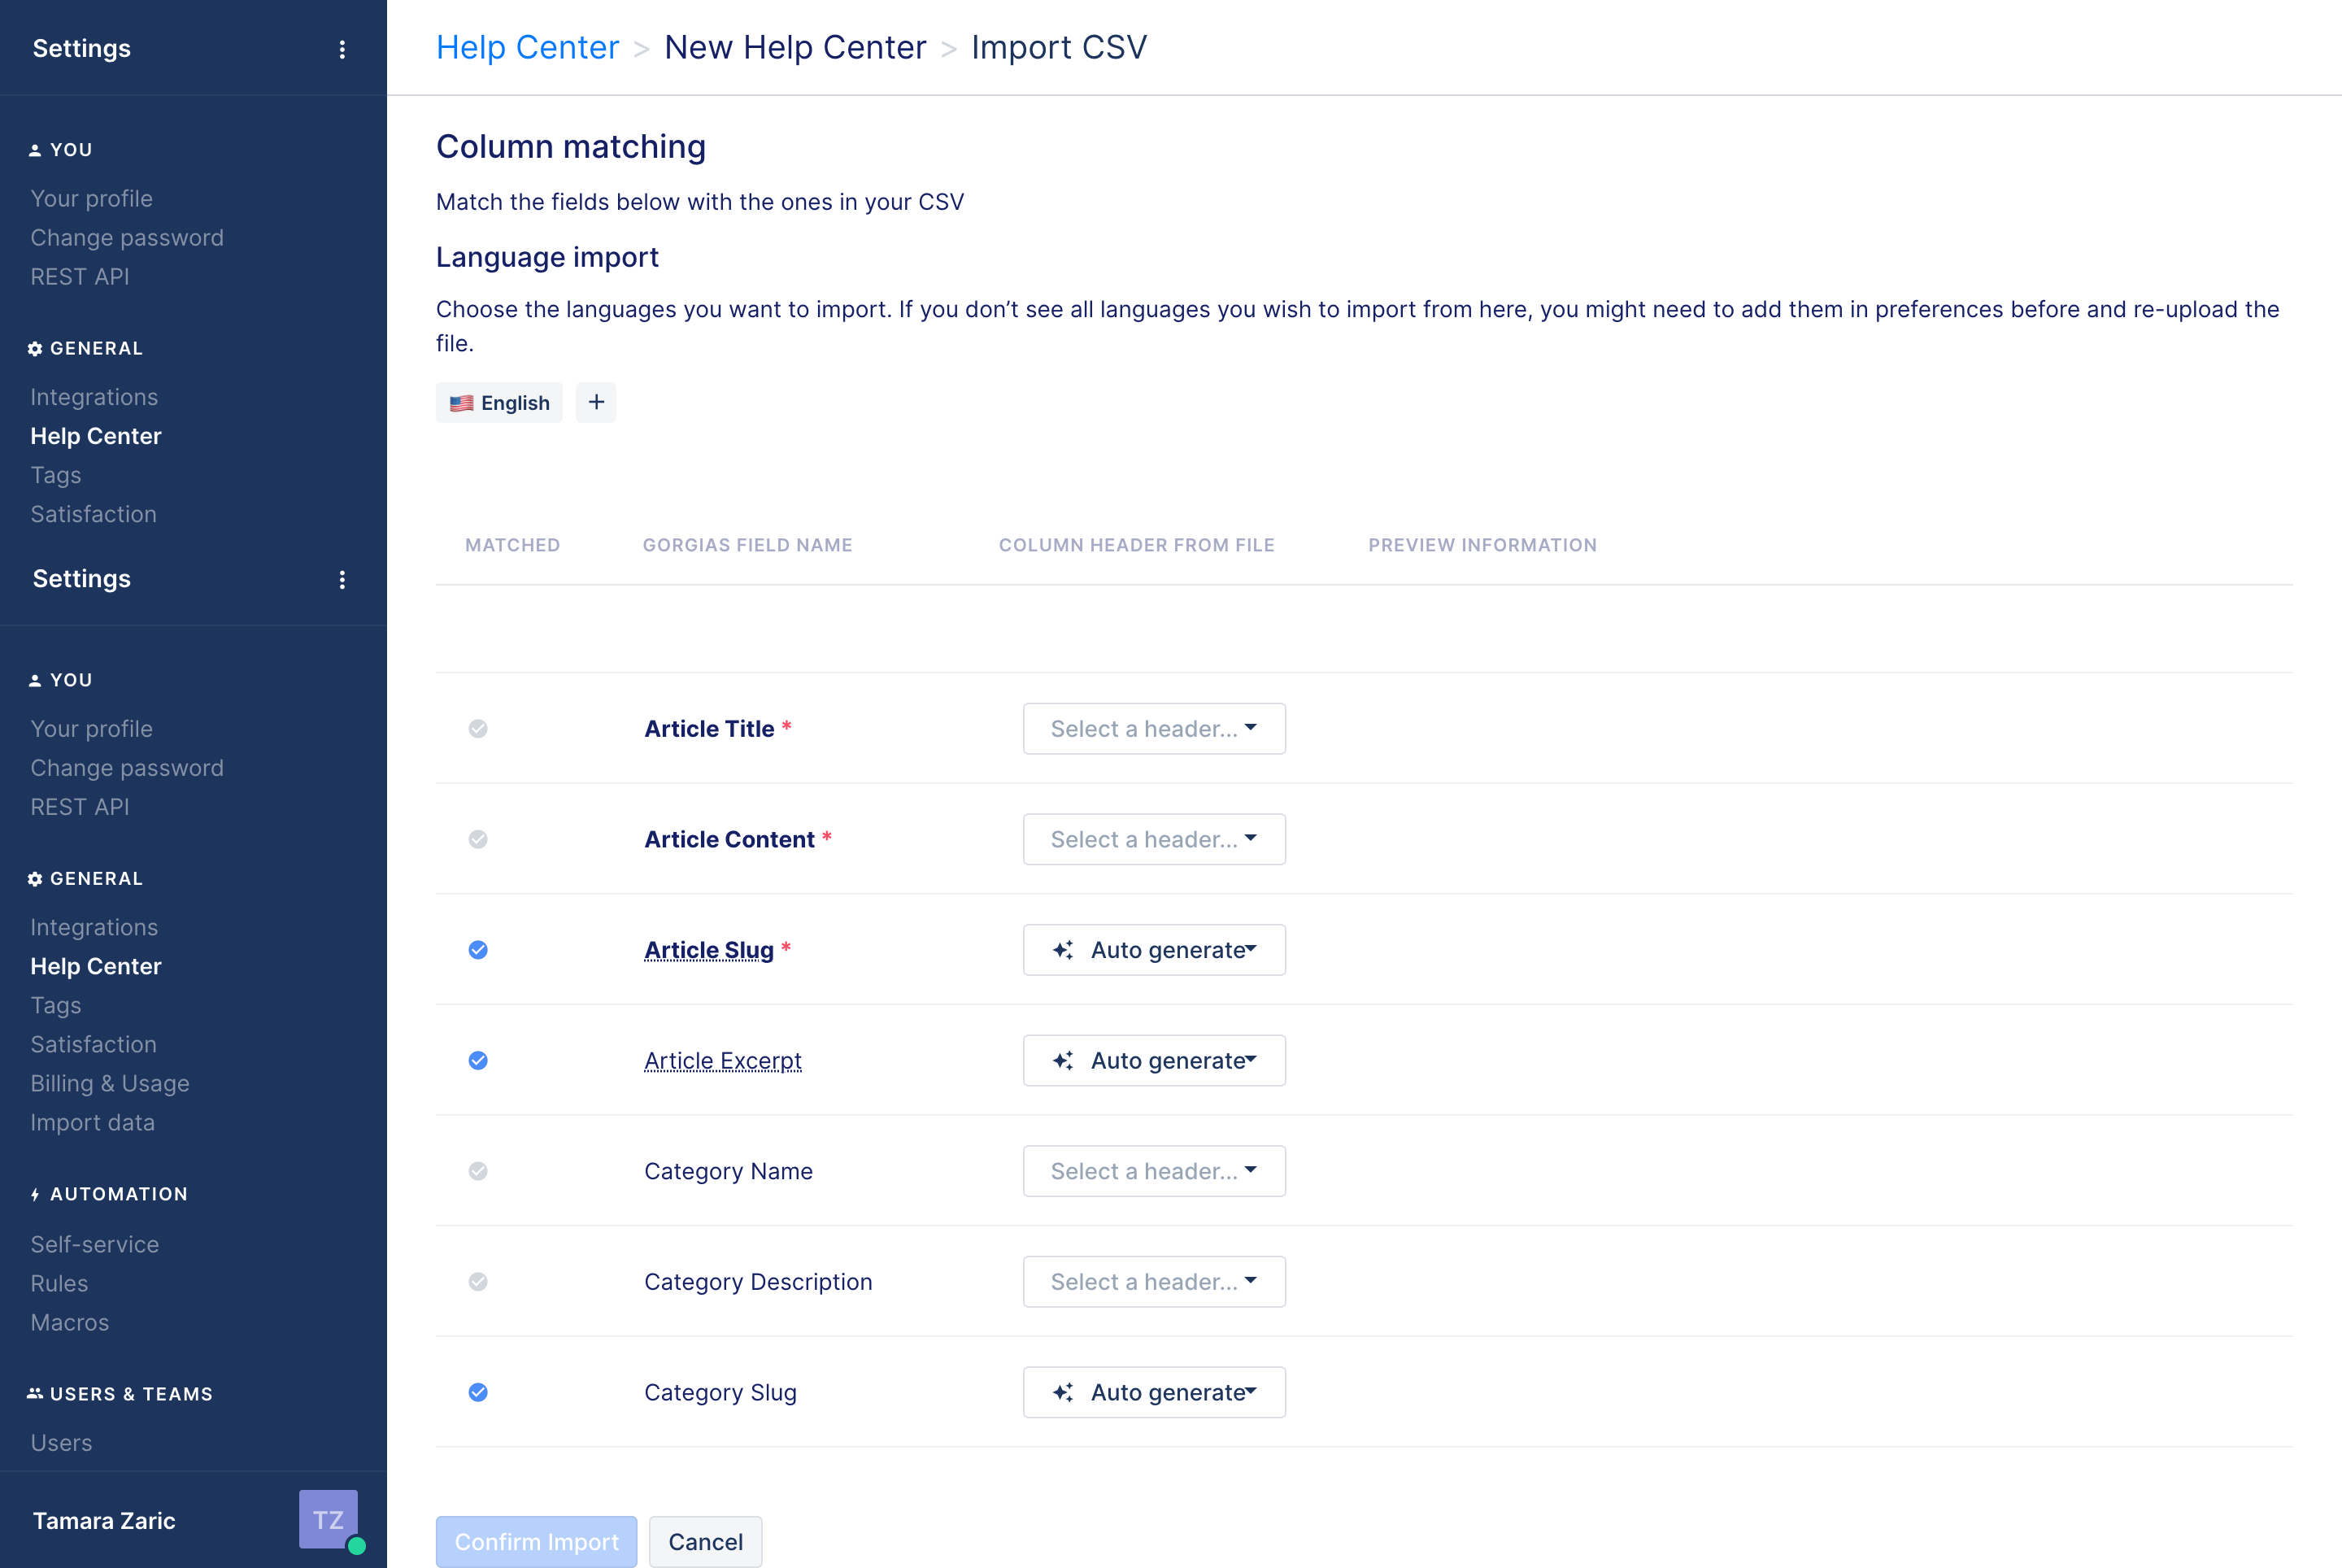2342x1568 pixels.
Task: Toggle the matched checkmark for Category Slug
Action: [x=478, y=1392]
